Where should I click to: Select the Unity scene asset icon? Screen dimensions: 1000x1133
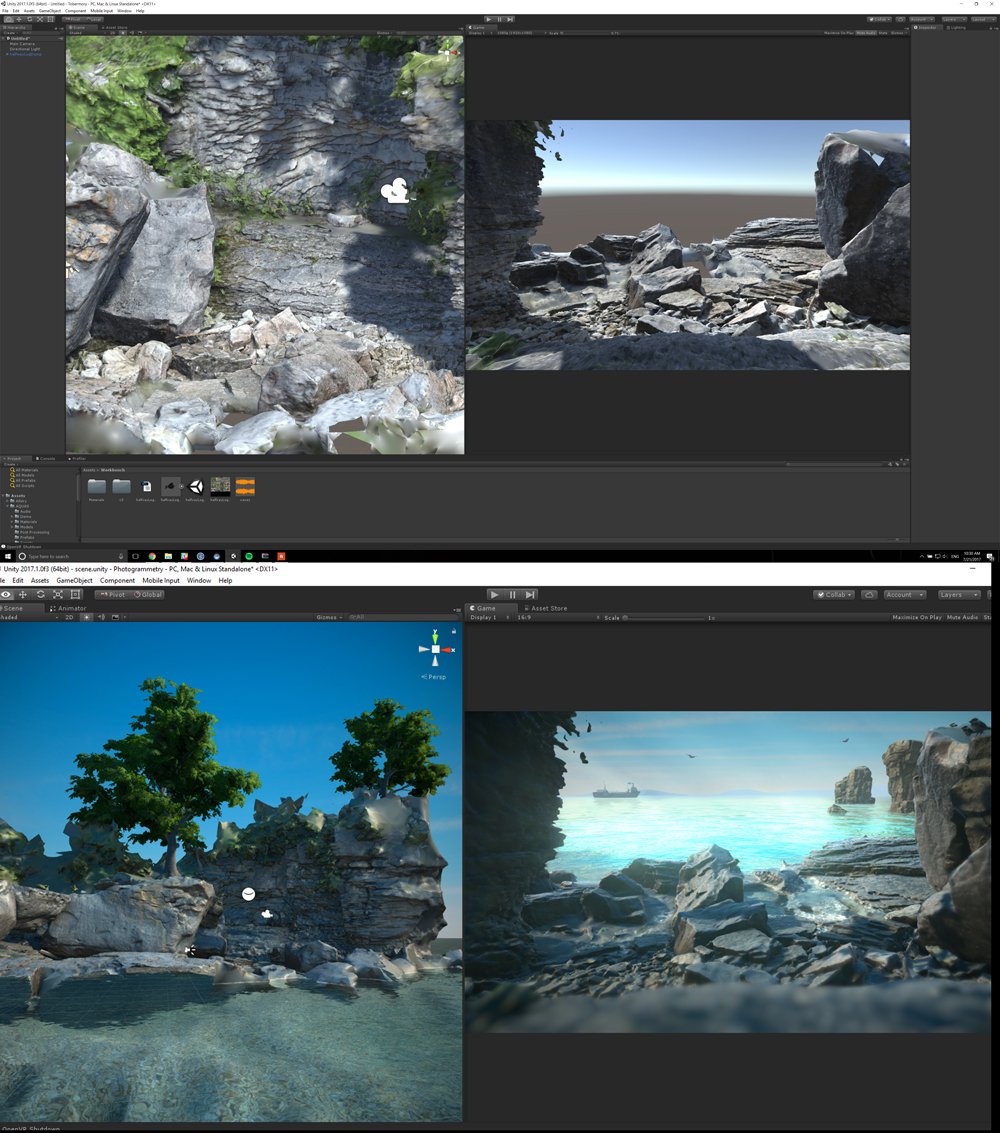(196, 487)
